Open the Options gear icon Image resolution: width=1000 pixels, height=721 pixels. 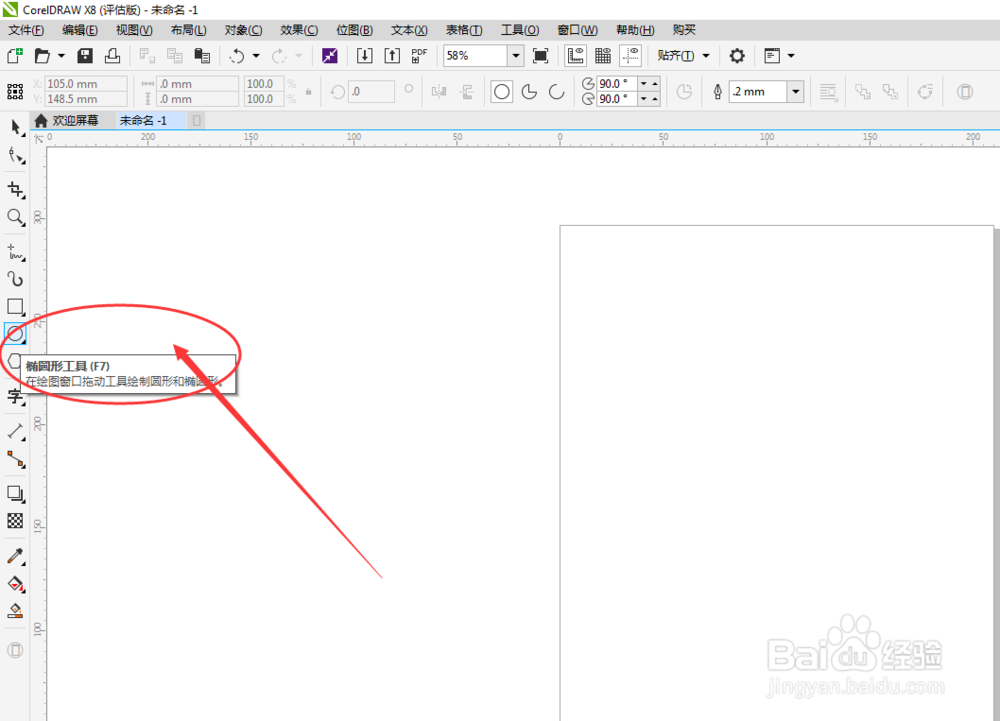[x=737, y=56]
